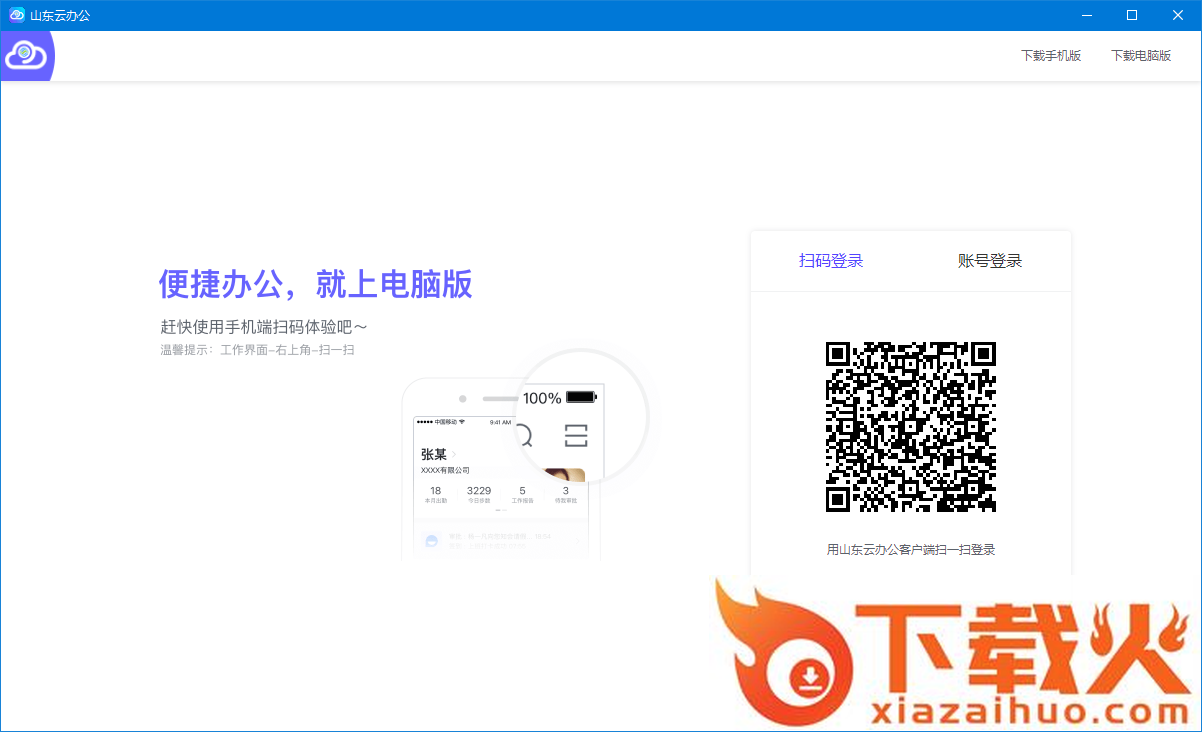Maximize the 山东云办公 window
Viewport: 1202px width, 732px height.
pos(1132,15)
